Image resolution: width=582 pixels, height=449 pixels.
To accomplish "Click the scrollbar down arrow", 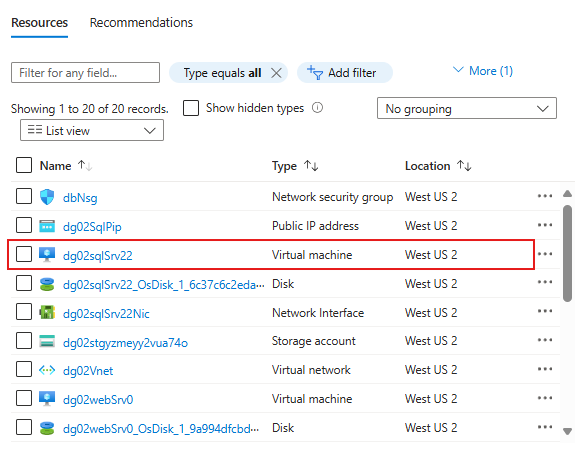I will pos(567,431).
